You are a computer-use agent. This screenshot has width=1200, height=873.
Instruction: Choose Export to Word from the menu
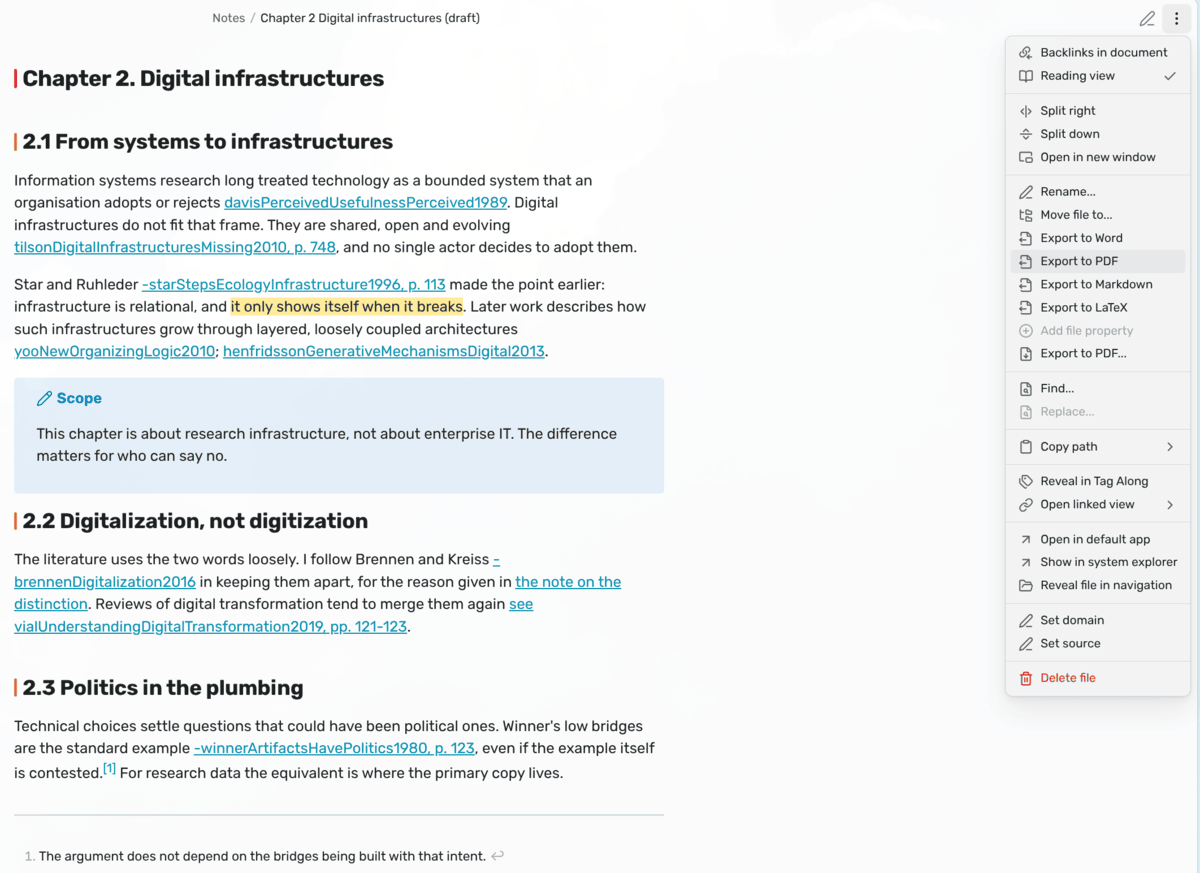pyautogui.click(x=1098, y=238)
